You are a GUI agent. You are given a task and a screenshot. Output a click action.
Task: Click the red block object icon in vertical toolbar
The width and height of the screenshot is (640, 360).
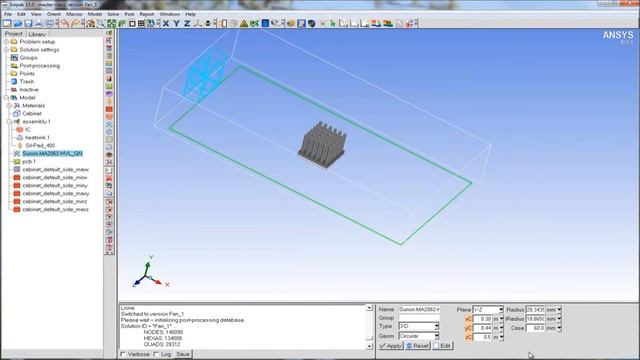tap(109, 109)
